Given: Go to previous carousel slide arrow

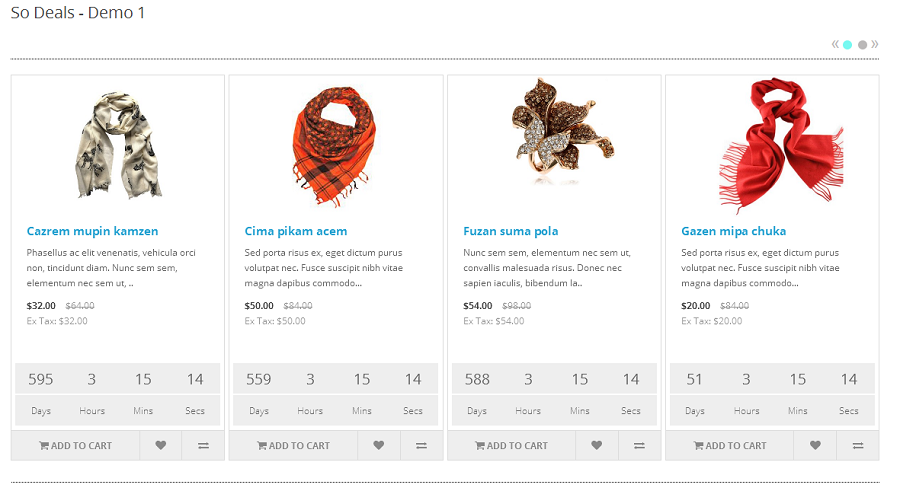Looking at the screenshot, I should pyautogui.click(x=835, y=44).
